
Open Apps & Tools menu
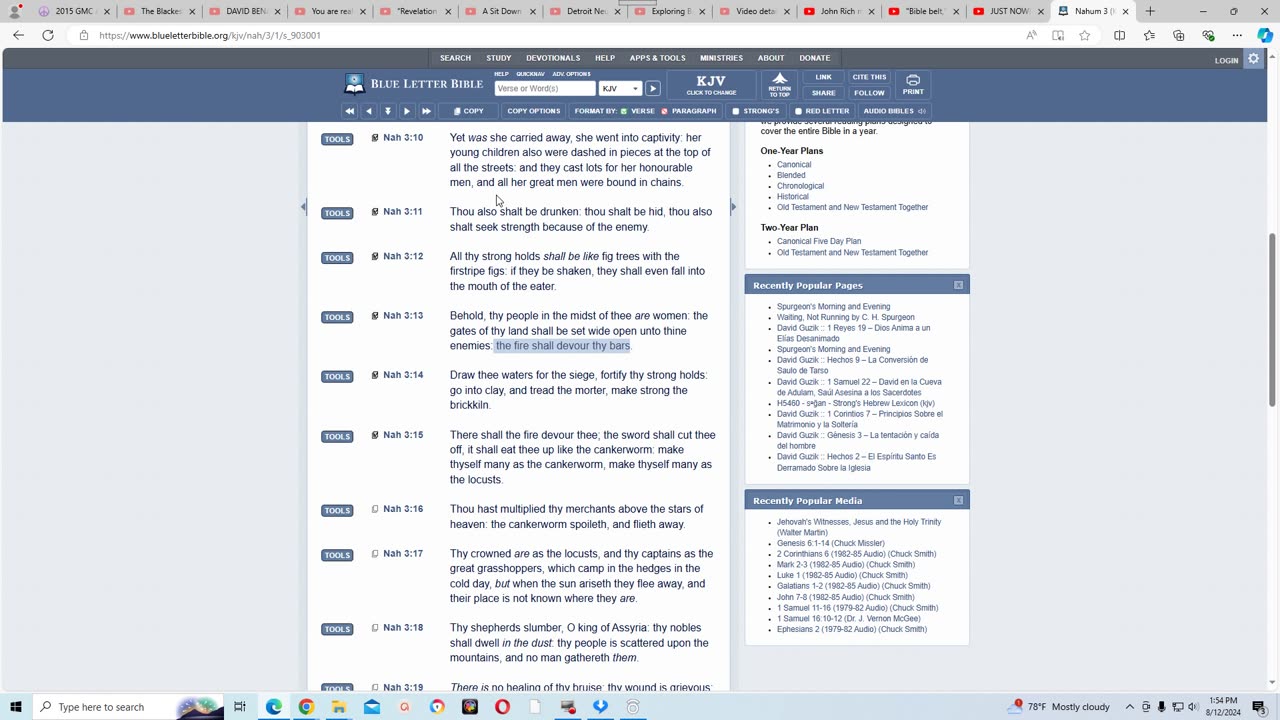coord(657,58)
